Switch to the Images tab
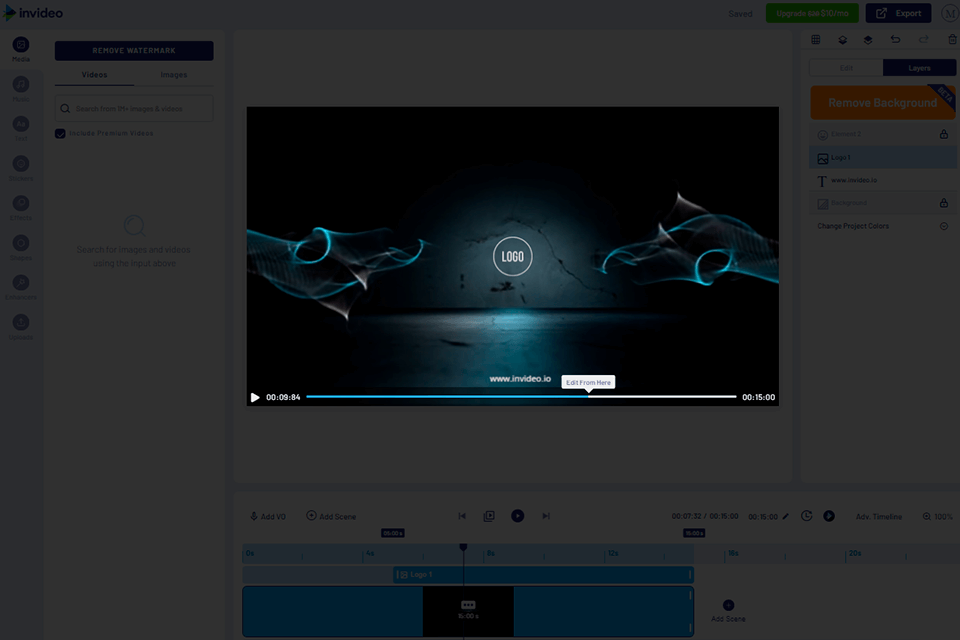The image size is (960, 640). pos(173,74)
